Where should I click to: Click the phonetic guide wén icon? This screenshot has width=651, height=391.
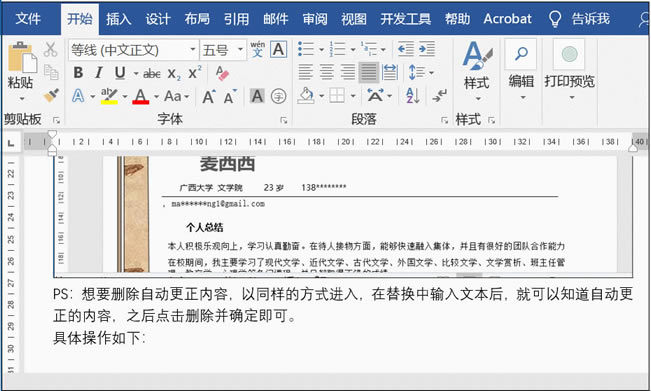[x=257, y=49]
